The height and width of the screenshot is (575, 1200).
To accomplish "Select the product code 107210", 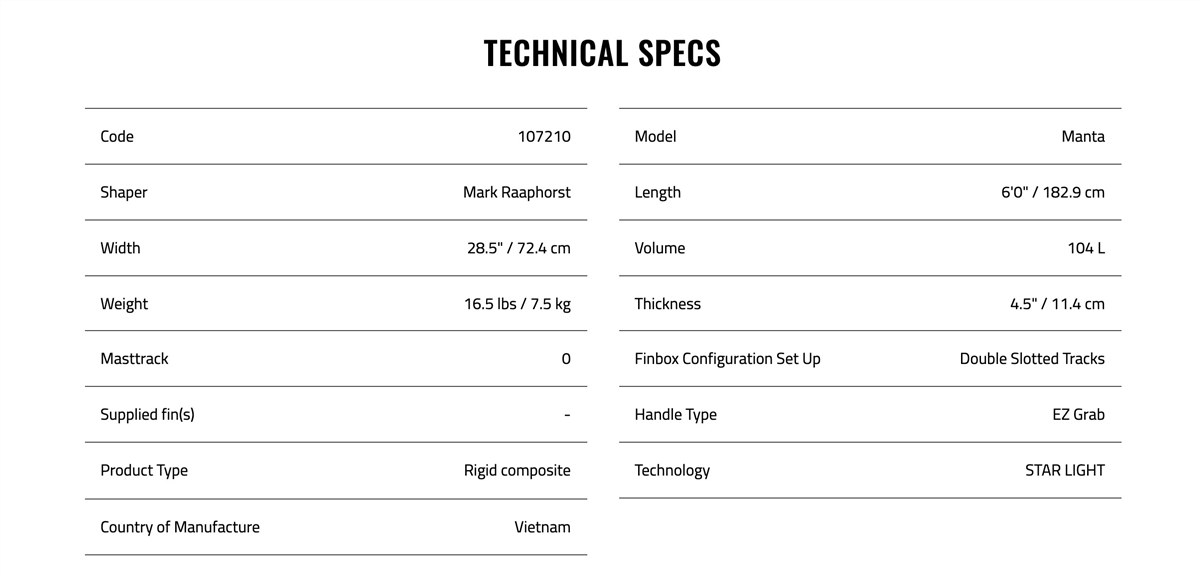I will [544, 136].
